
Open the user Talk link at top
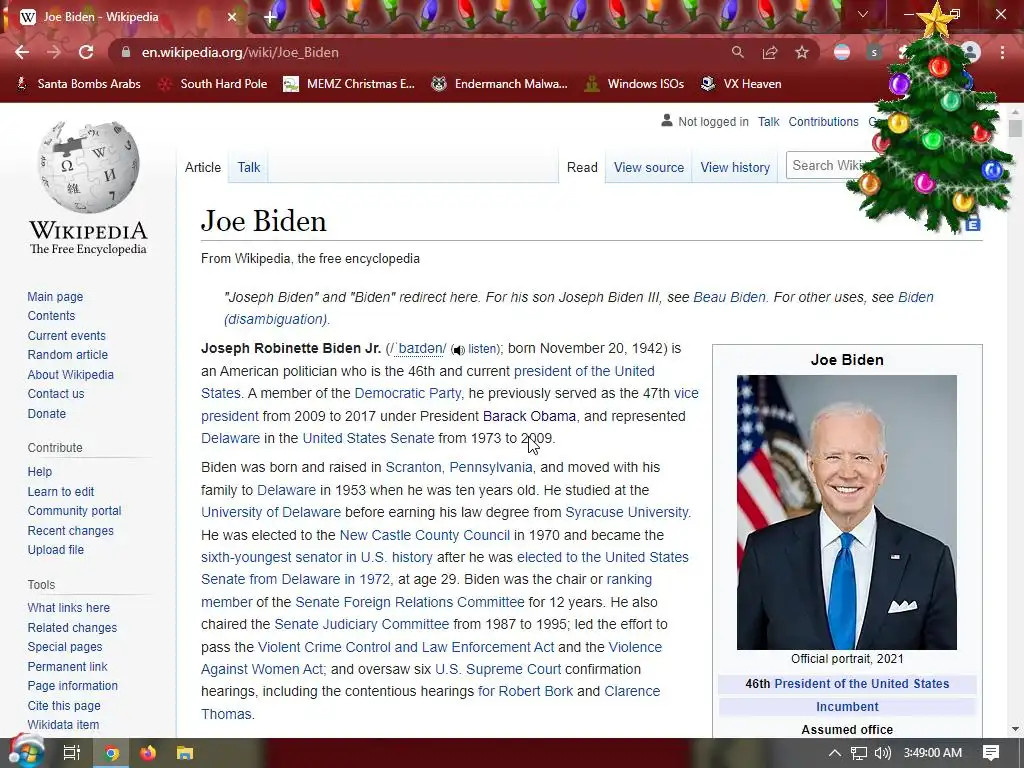(x=769, y=121)
